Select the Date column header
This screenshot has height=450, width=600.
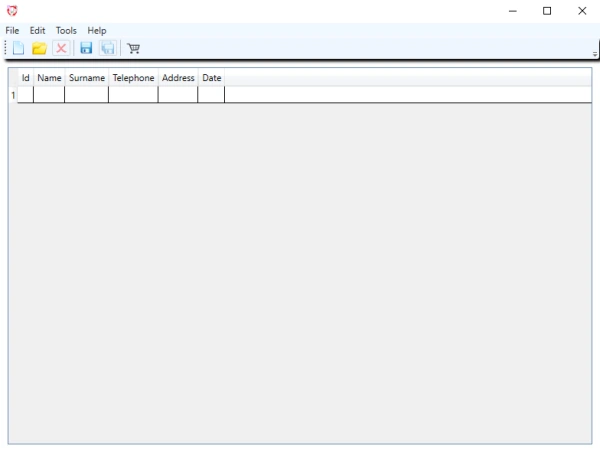(x=212, y=78)
